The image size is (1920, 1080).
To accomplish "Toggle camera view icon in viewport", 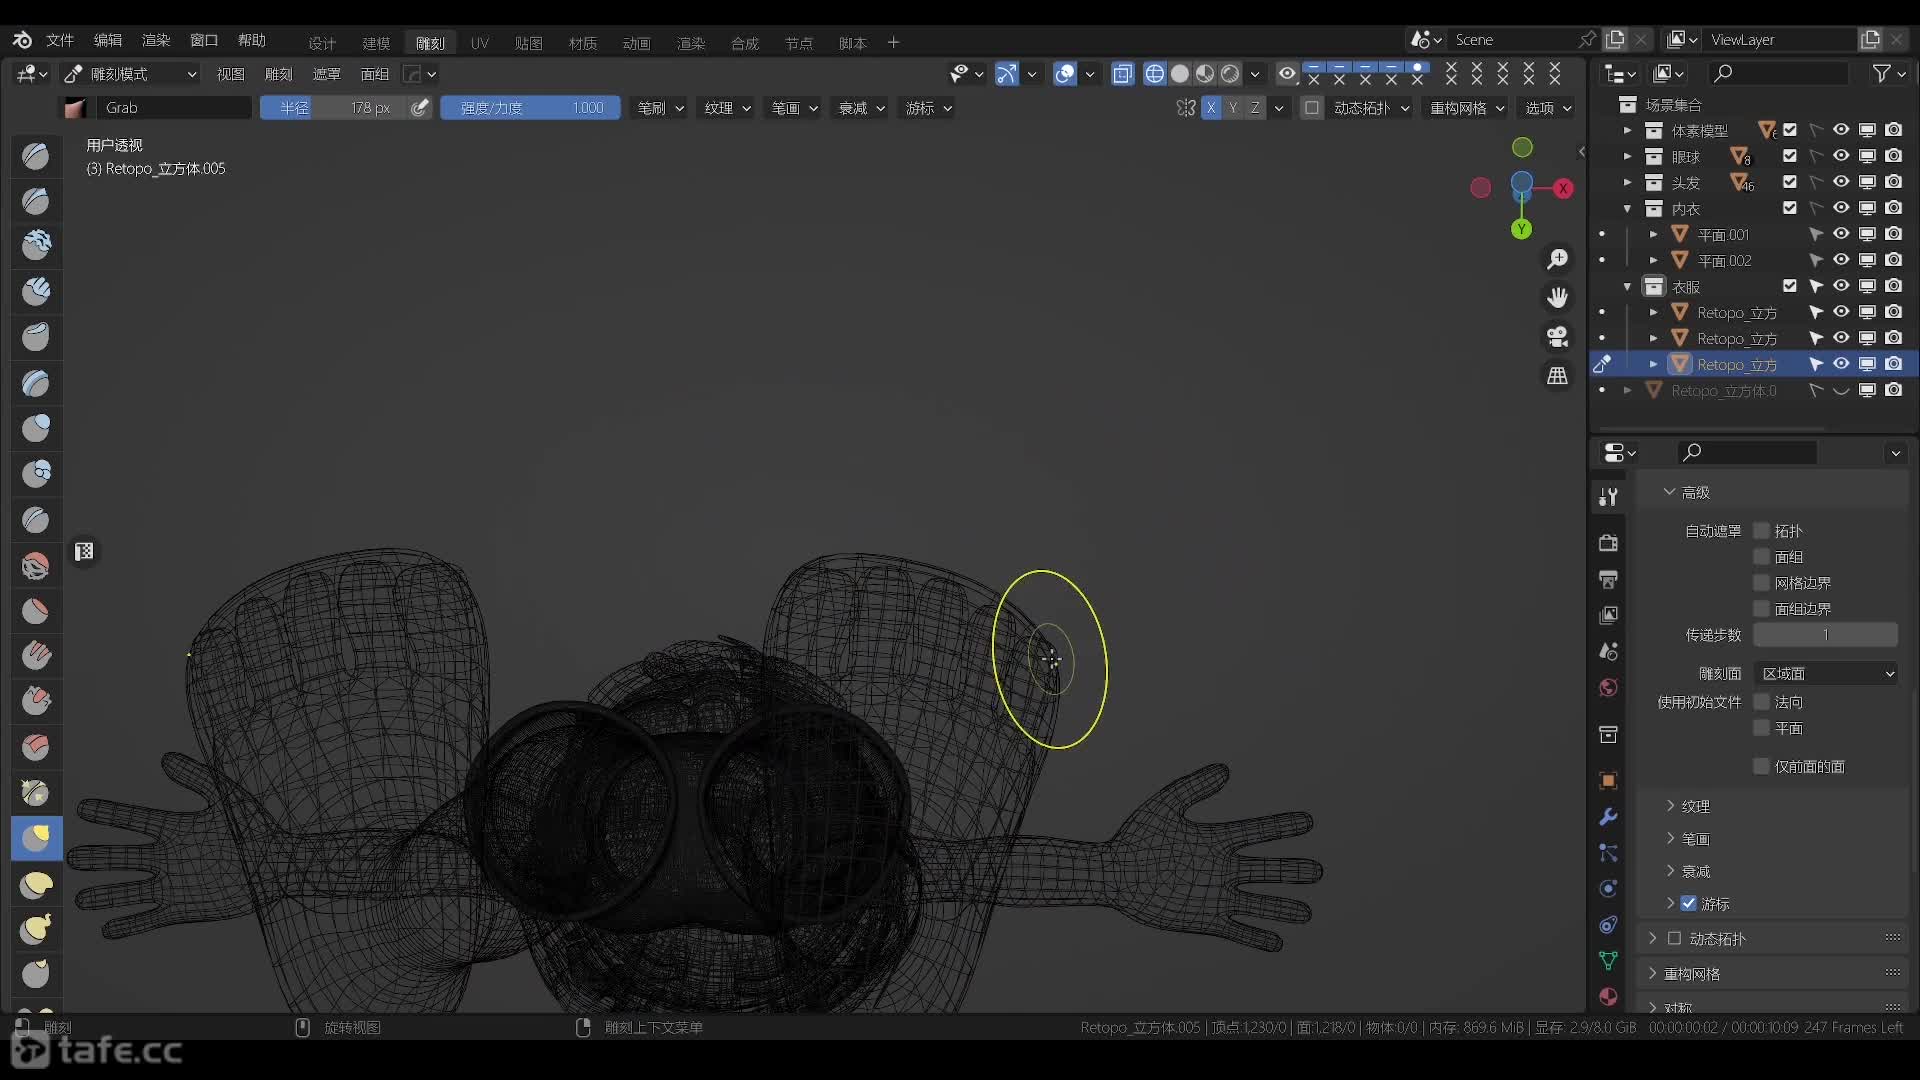I will [1557, 337].
